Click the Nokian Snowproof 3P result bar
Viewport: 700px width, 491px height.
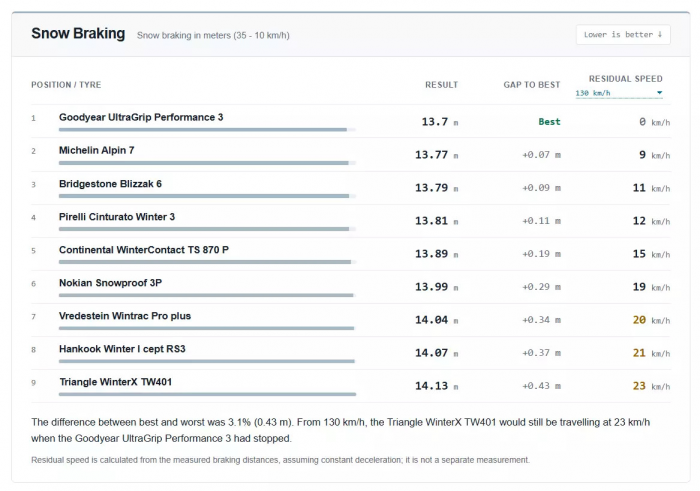click(207, 295)
